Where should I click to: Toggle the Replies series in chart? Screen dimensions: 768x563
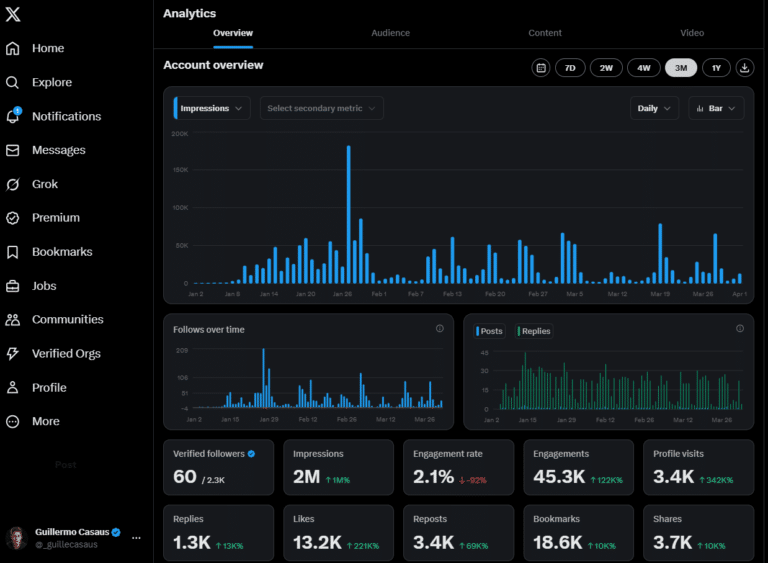pyautogui.click(x=534, y=331)
